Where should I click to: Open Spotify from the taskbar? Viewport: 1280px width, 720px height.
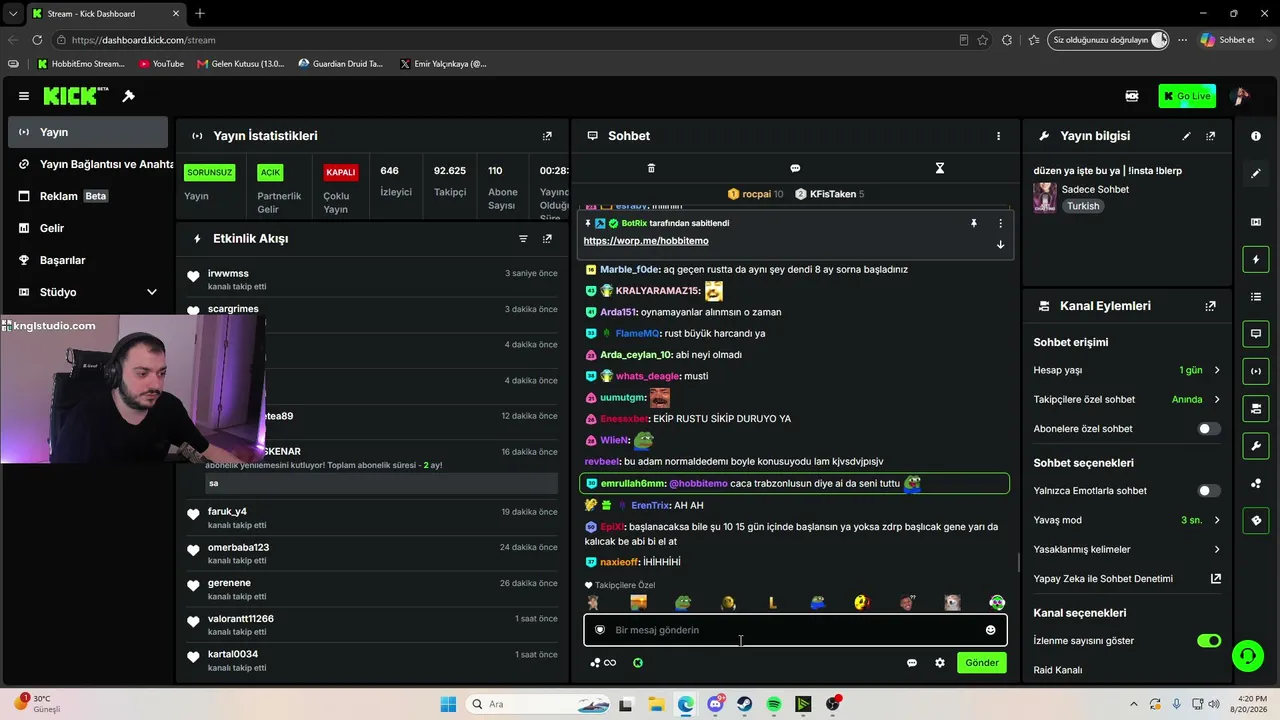tap(774, 704)
